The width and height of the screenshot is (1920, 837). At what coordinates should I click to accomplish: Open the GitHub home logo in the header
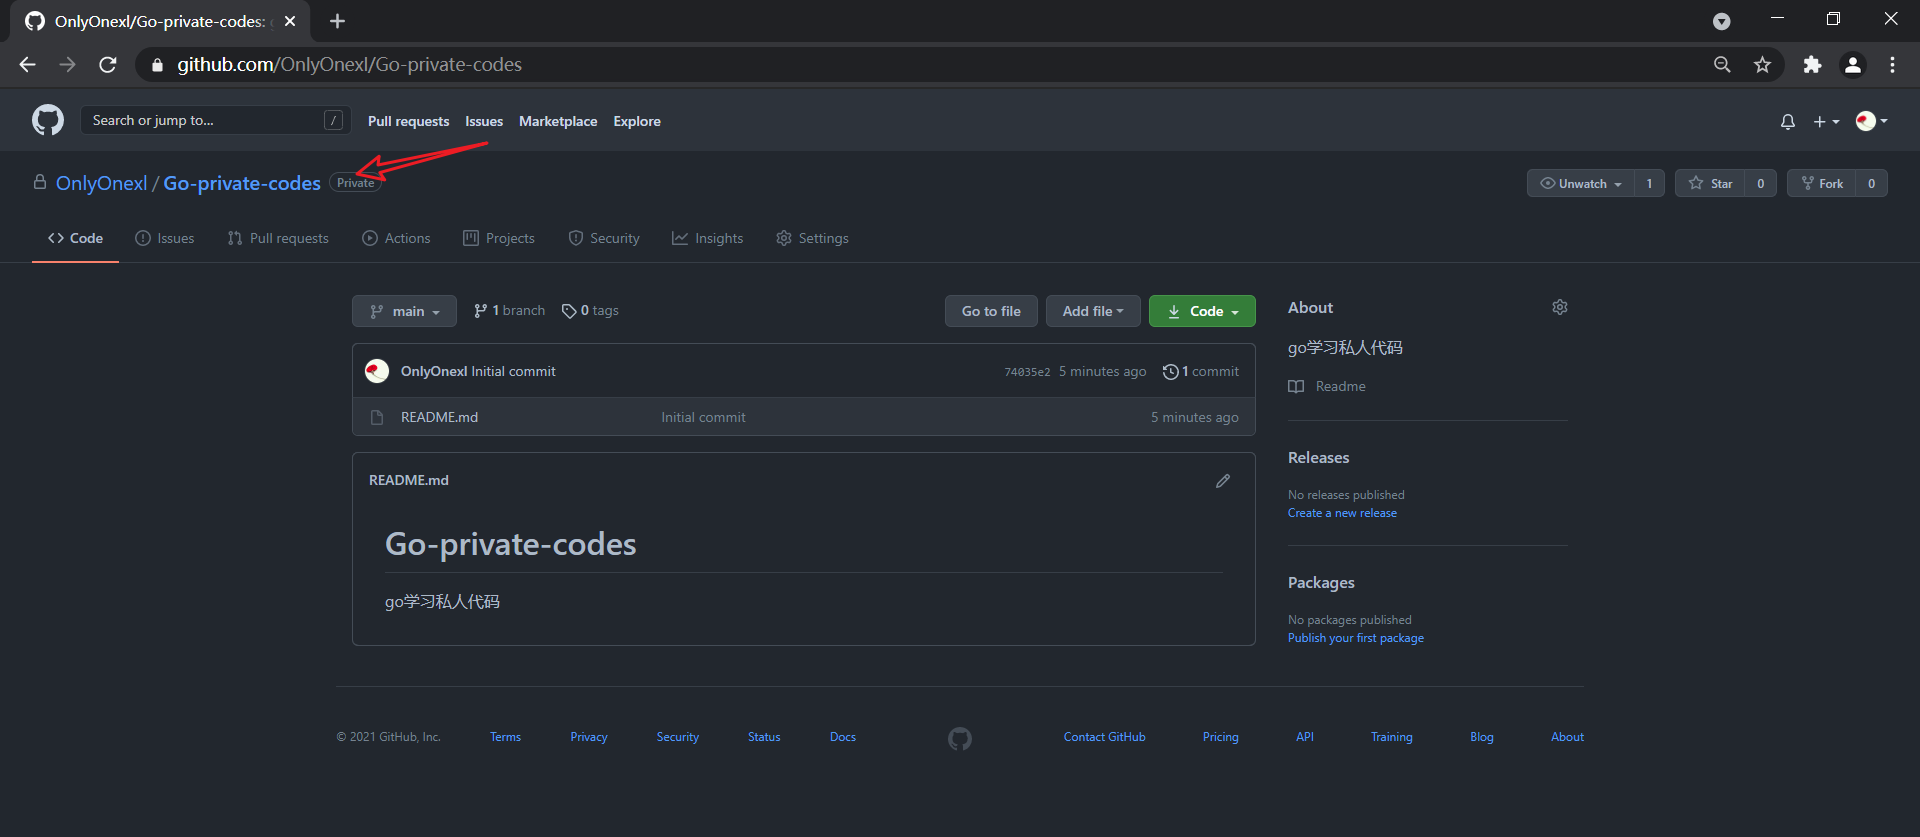point(48,120)
